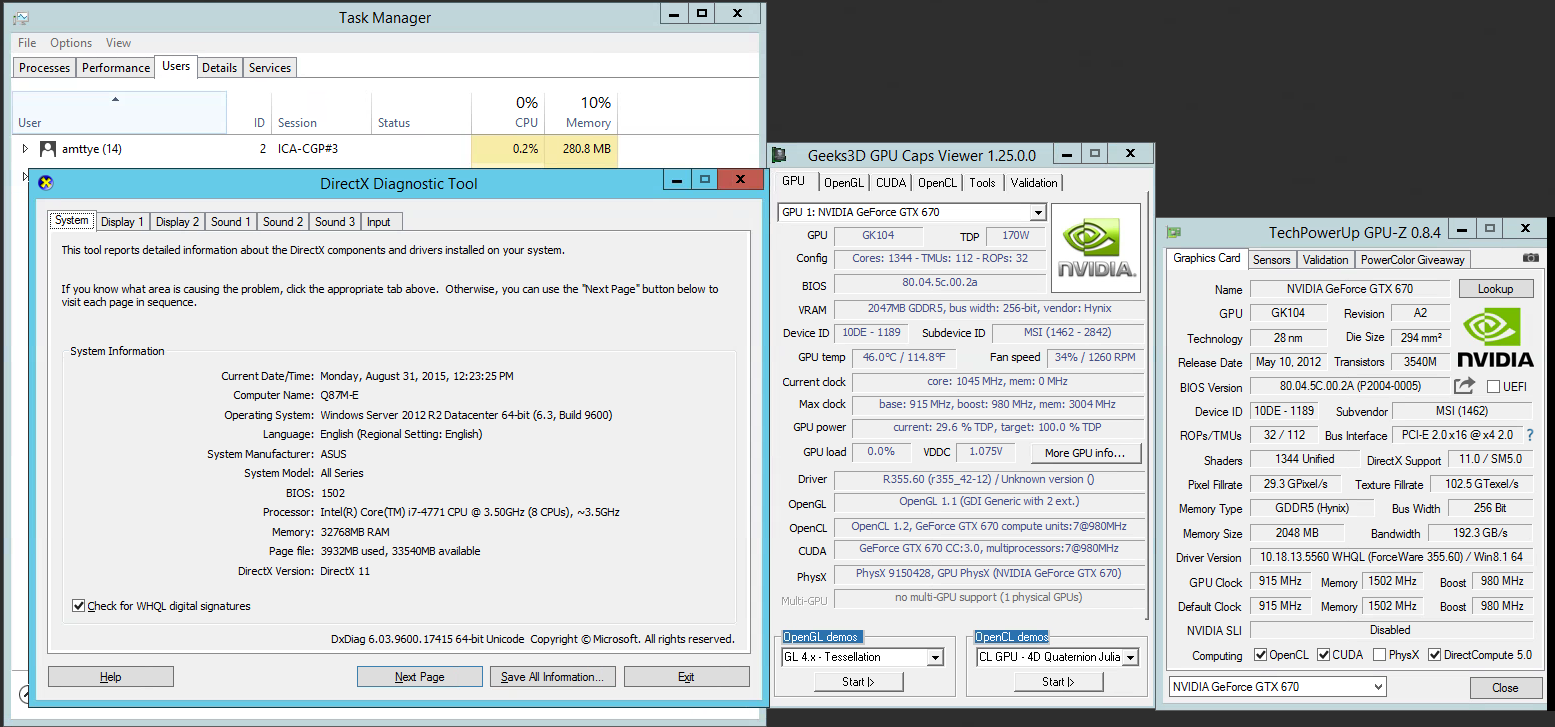This screenshot has width=1555, height=727.
Task: Open the File menu in Task Manager
Action: 27,43
